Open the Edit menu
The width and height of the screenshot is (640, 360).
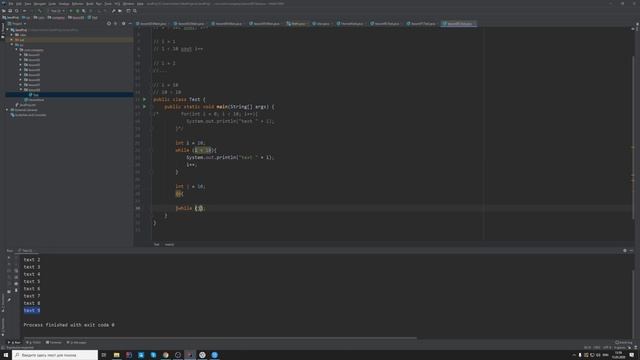[x=19, y=4]
